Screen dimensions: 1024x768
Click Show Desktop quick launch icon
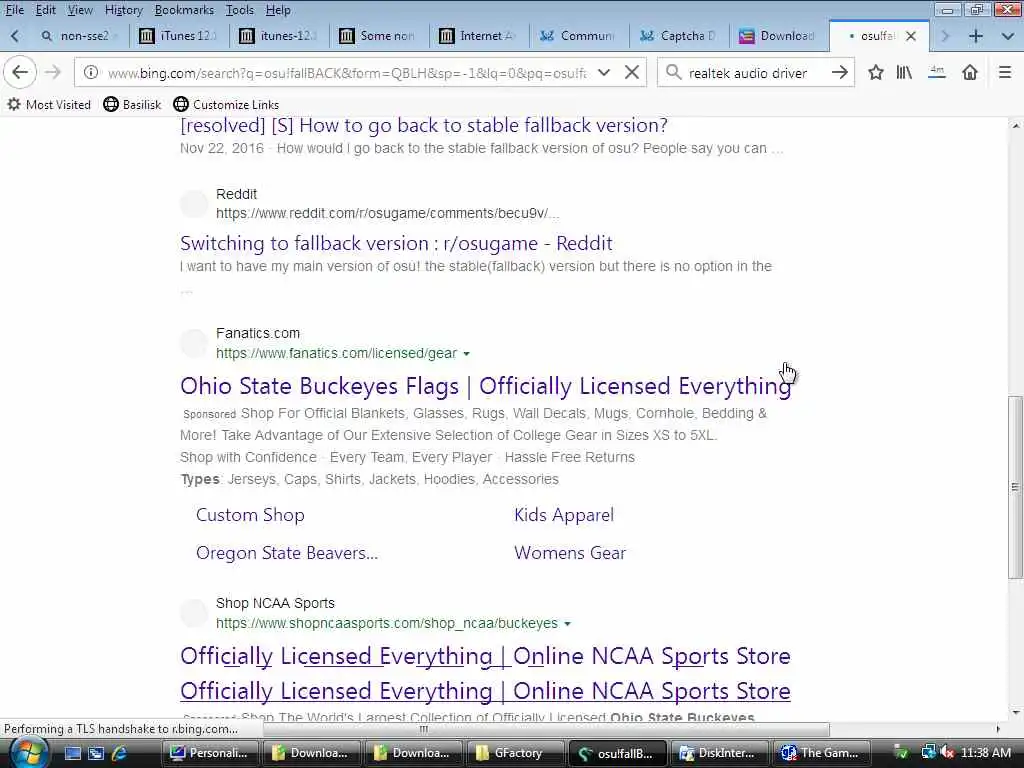point(72,753)
